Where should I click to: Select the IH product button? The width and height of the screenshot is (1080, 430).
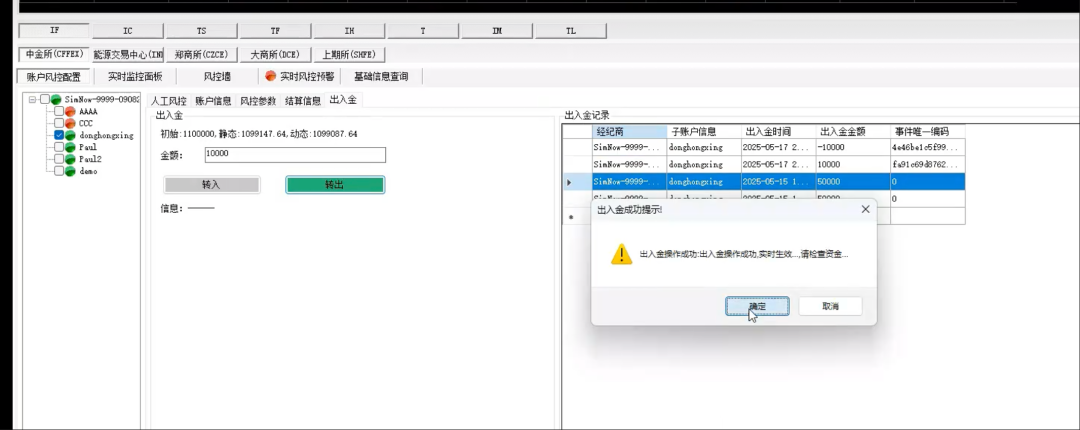tap(349, 31)
